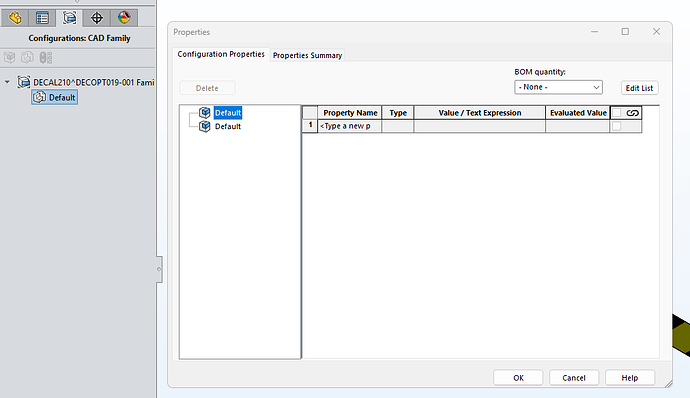Click the panel splitter collapse handle
This screenshot has width=690, height=398.
tap(159, 269)
